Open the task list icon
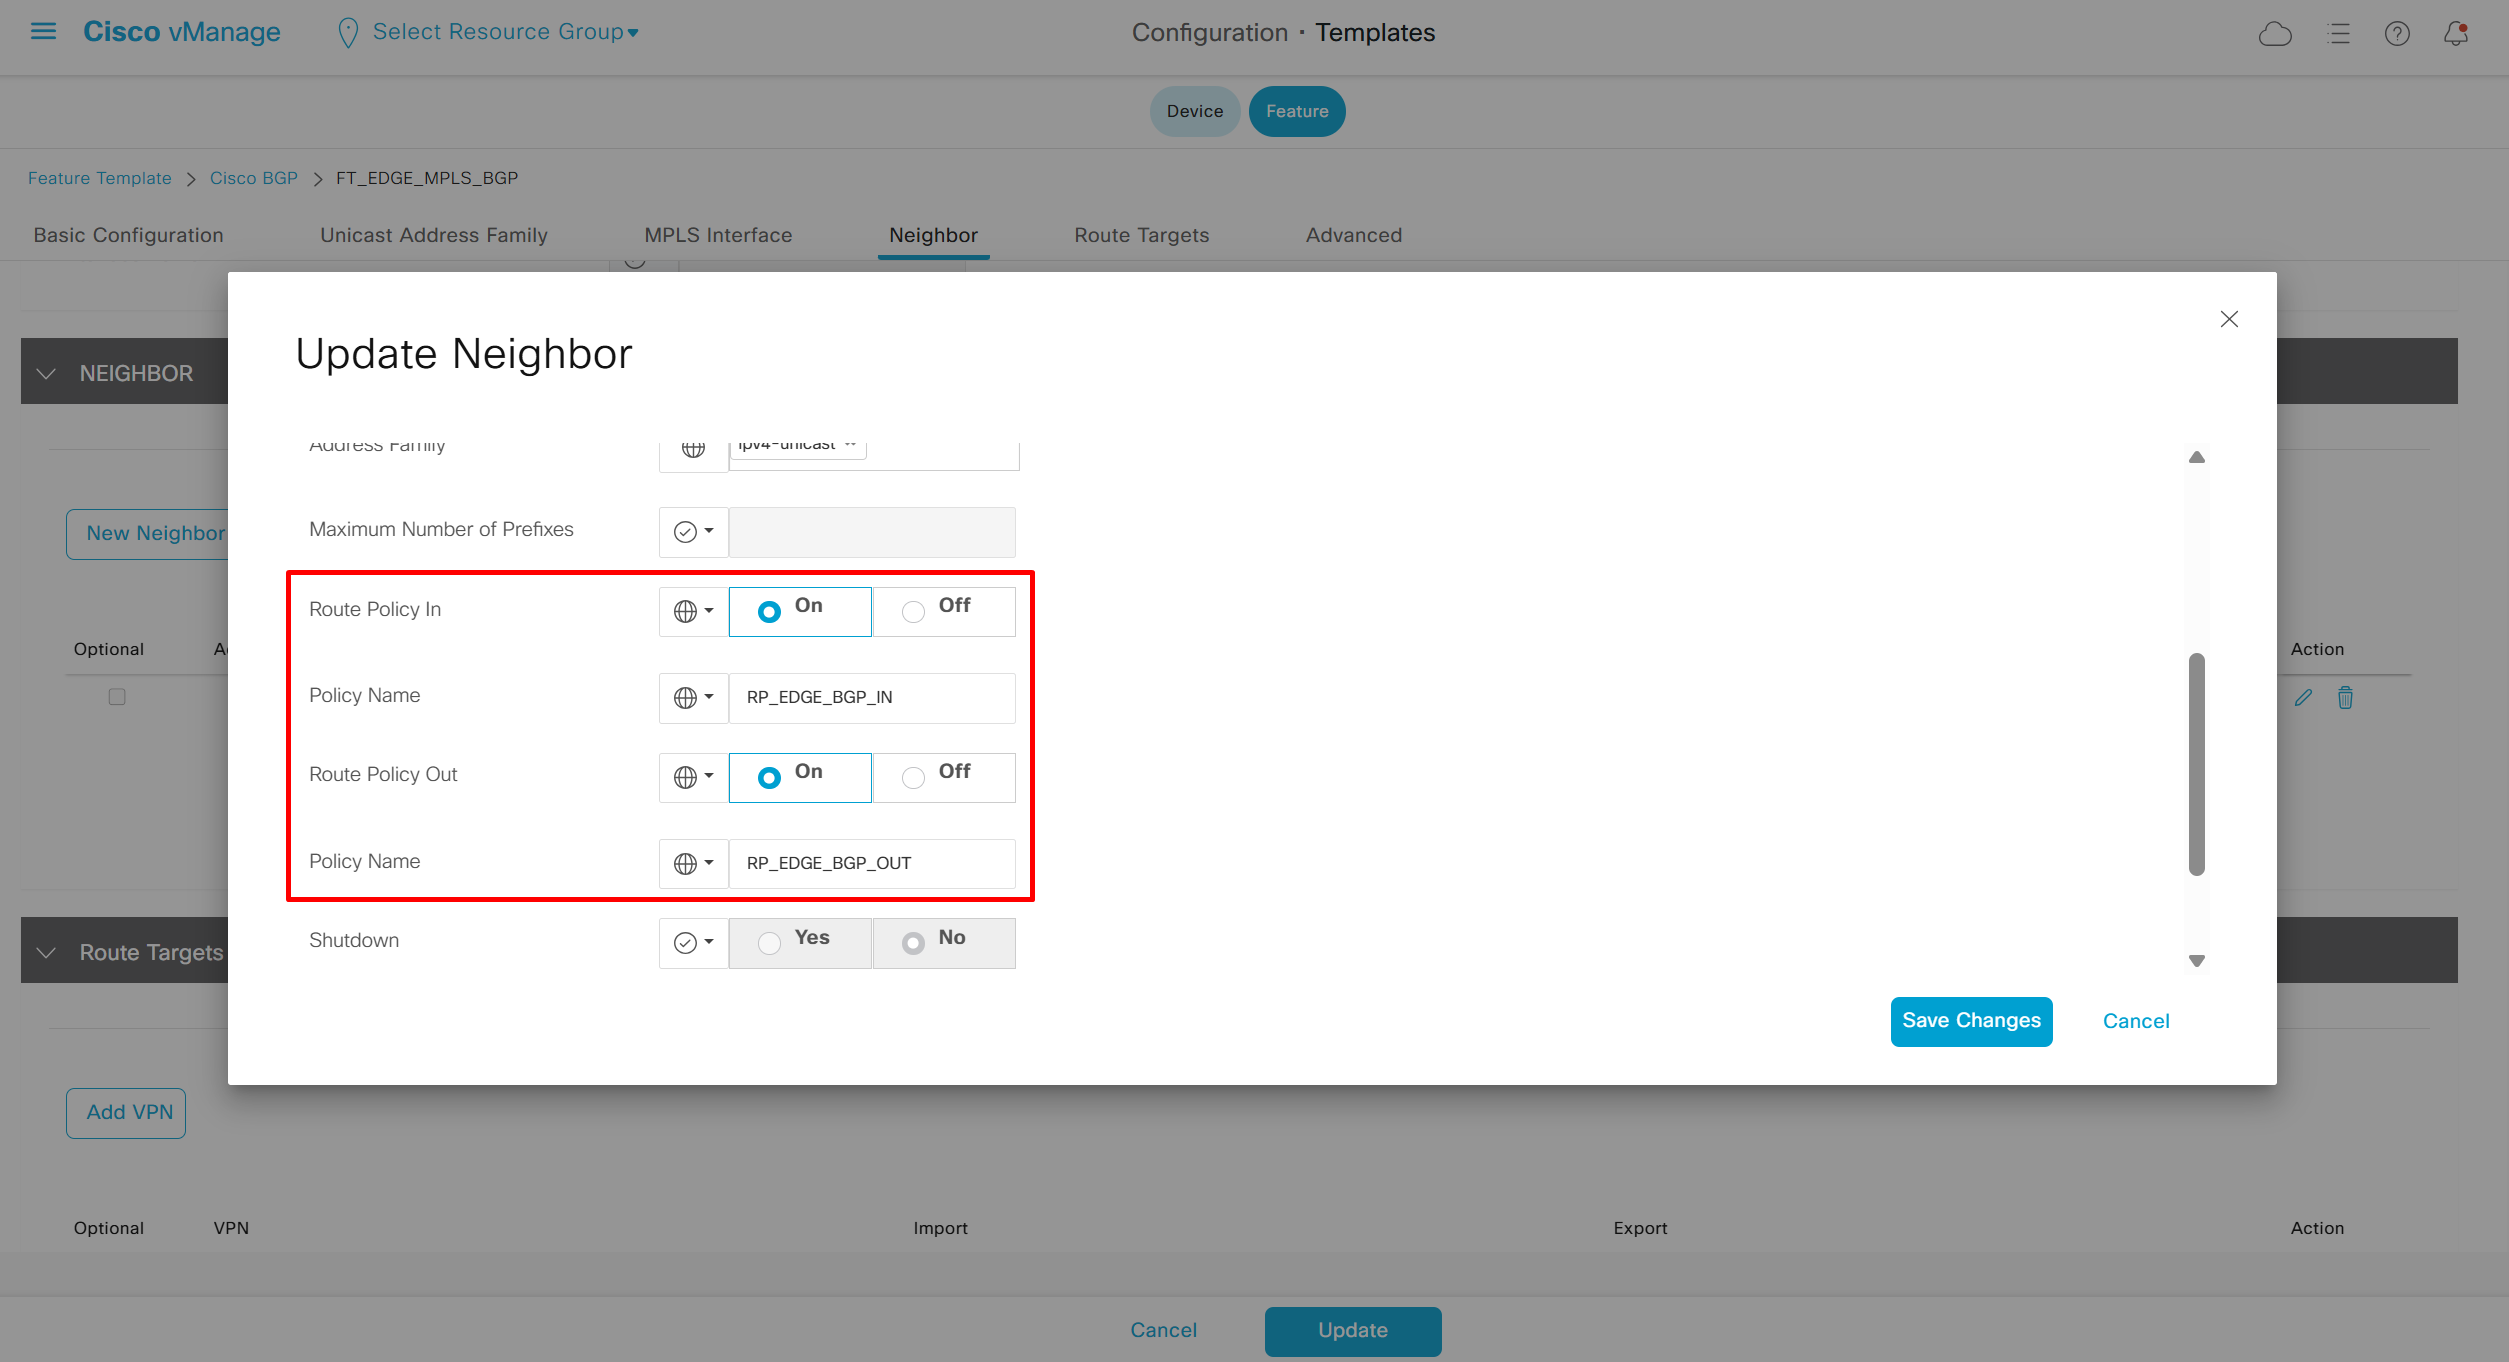 coord(2338,34)
